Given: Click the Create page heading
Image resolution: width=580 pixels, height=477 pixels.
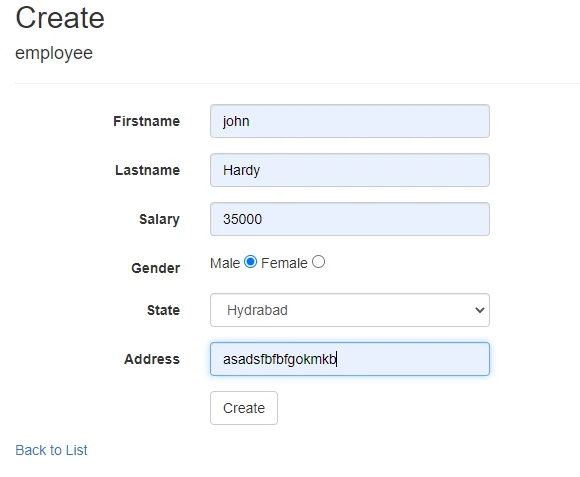Looking at the screenshot, I should [x=60, y=18].
